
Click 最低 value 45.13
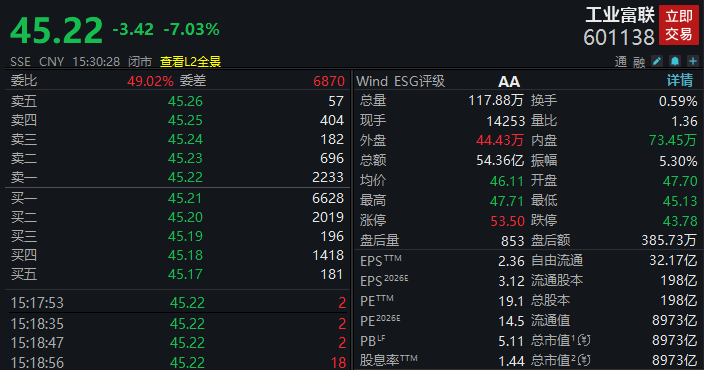[680, 201]
